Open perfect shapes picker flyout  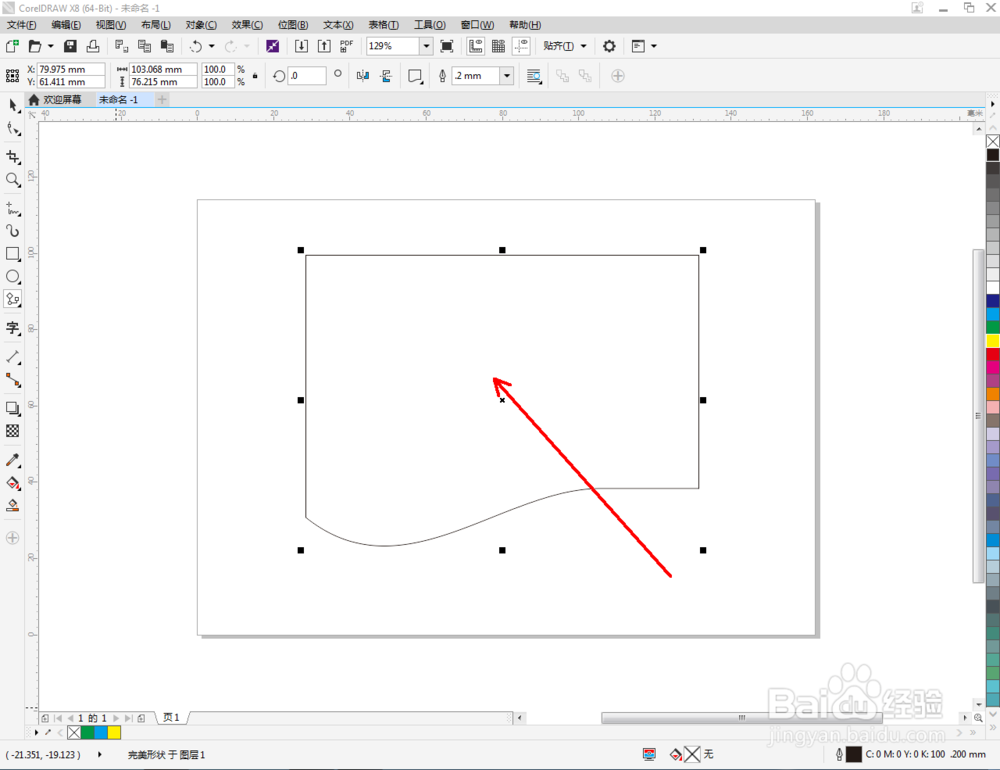(x=415, y=76)
